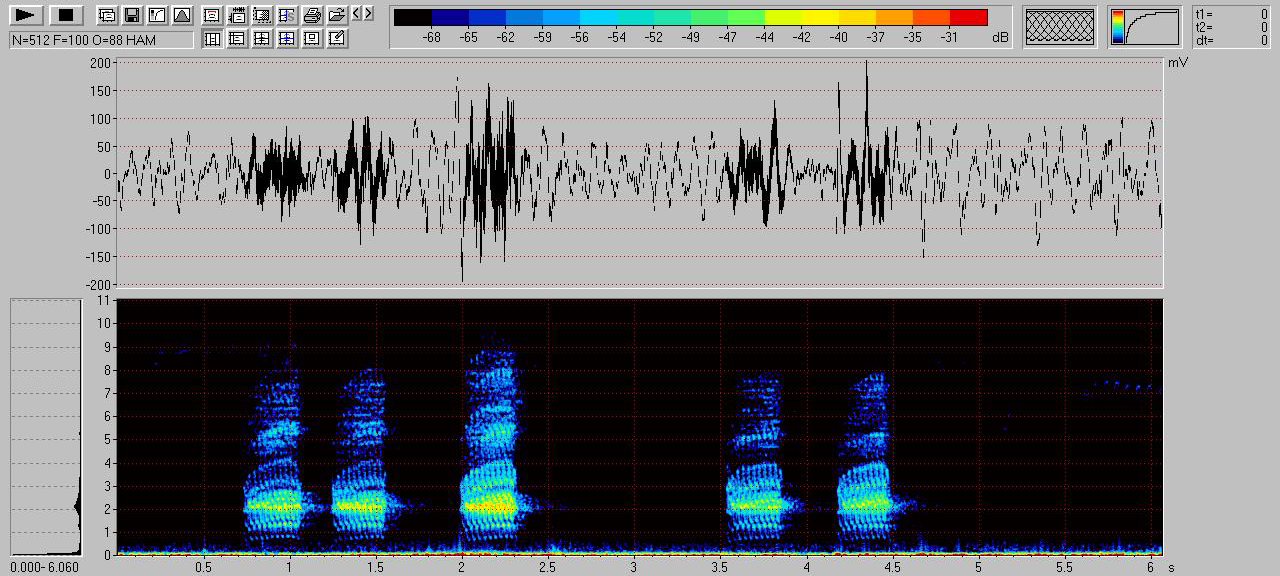The image size is (1280, 576).
Task: Toggle the pencil edit mode button
Action: click(x=337, y=38)
